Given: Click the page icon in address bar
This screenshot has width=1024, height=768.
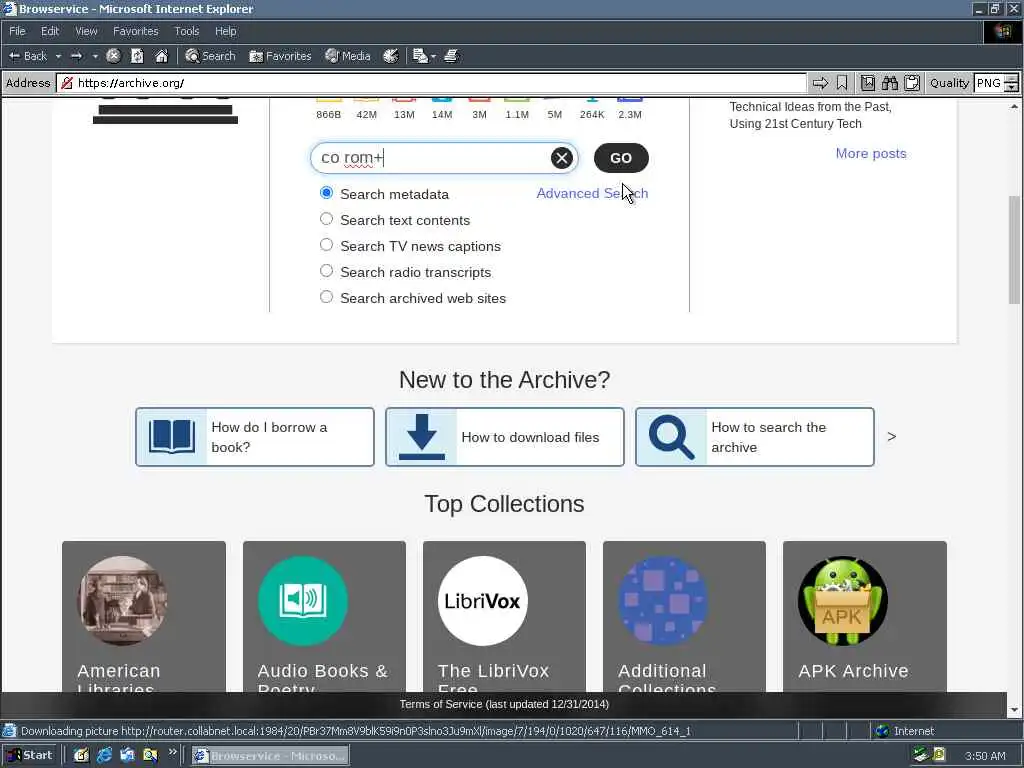Looking at the screenshot, I should tap(67, 83).
